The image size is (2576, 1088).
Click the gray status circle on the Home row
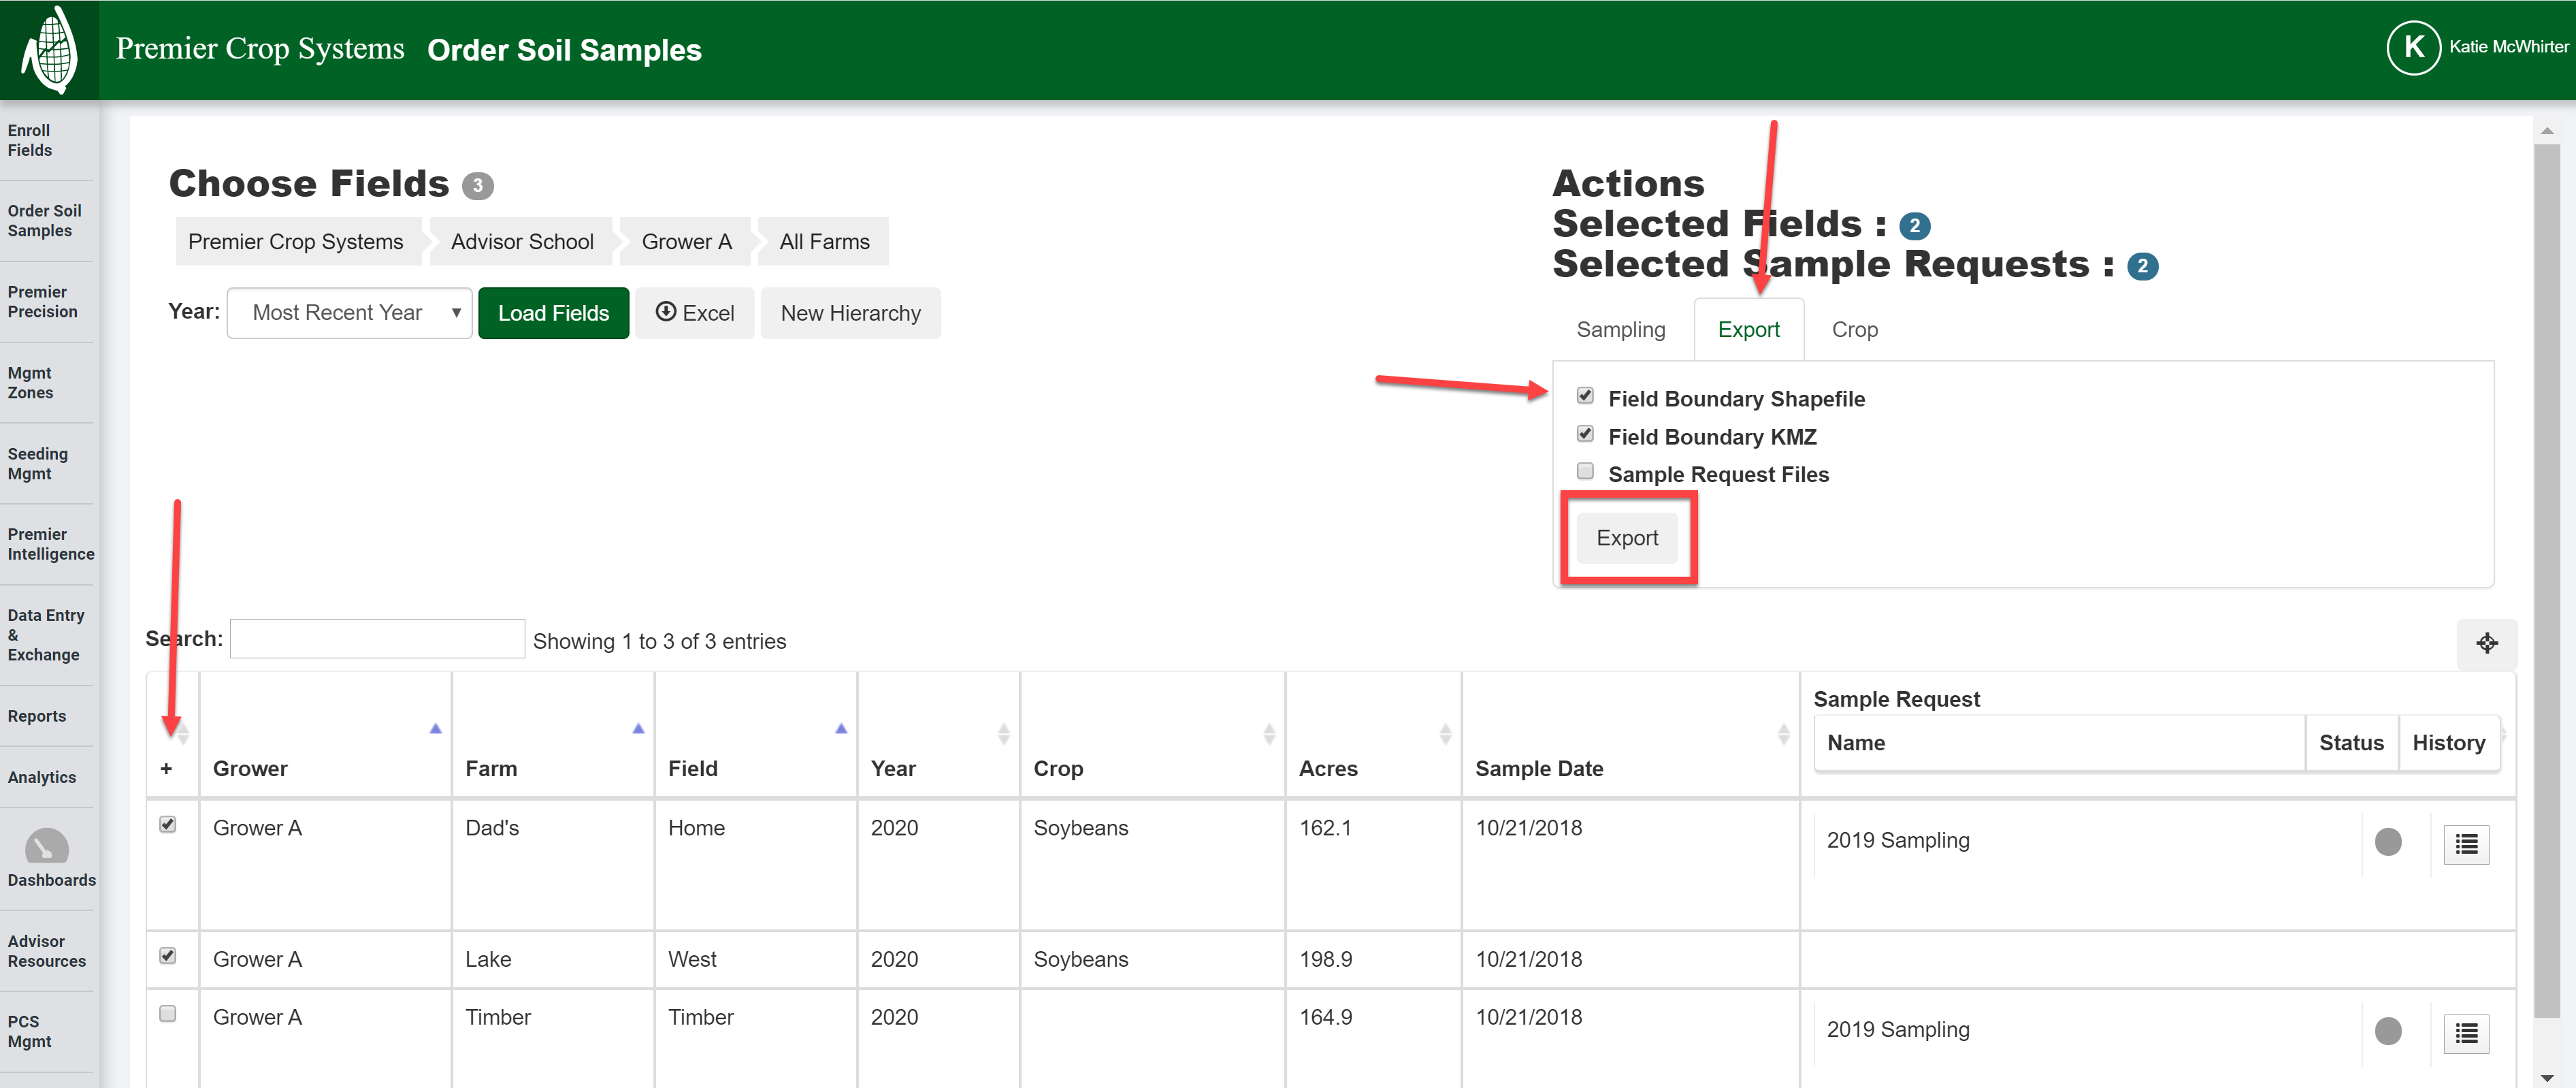[x=2389, y=843]
